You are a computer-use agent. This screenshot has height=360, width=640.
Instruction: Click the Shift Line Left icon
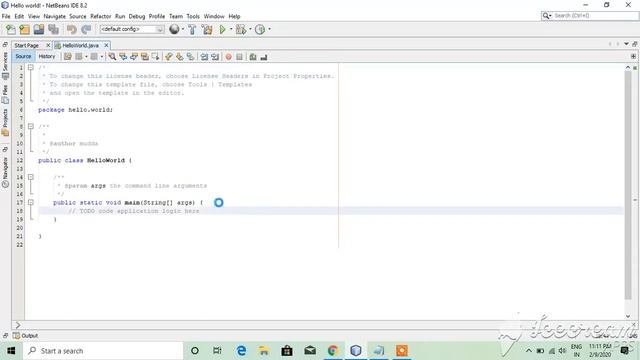tap(204, 57)
